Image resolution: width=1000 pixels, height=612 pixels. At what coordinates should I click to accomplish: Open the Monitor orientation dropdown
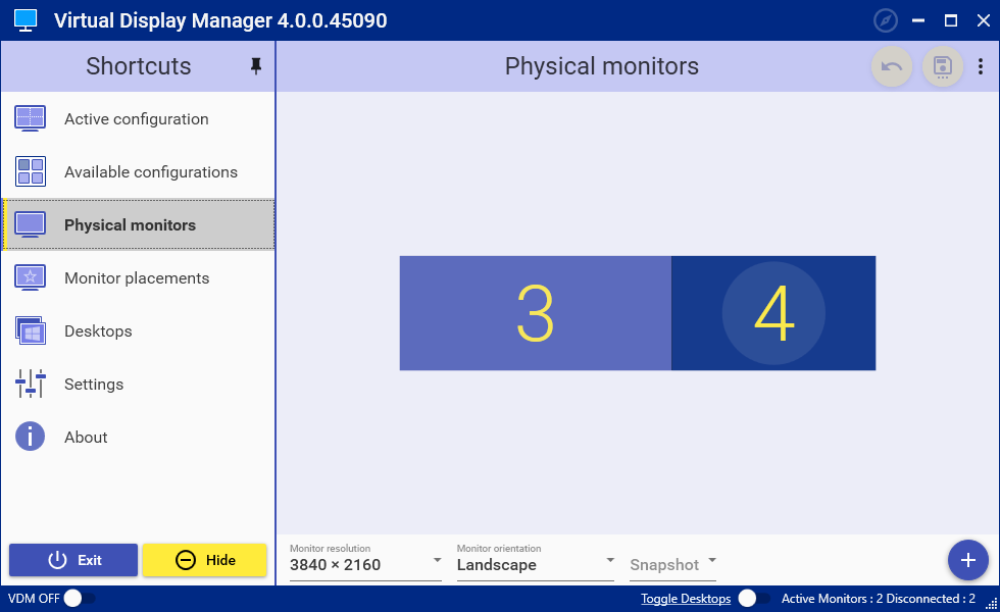(x=536, y=564)
